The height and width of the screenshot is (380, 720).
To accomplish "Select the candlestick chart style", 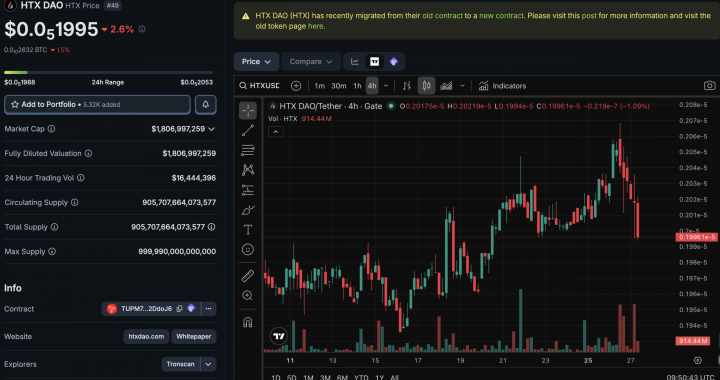I will tap(426, 86).
